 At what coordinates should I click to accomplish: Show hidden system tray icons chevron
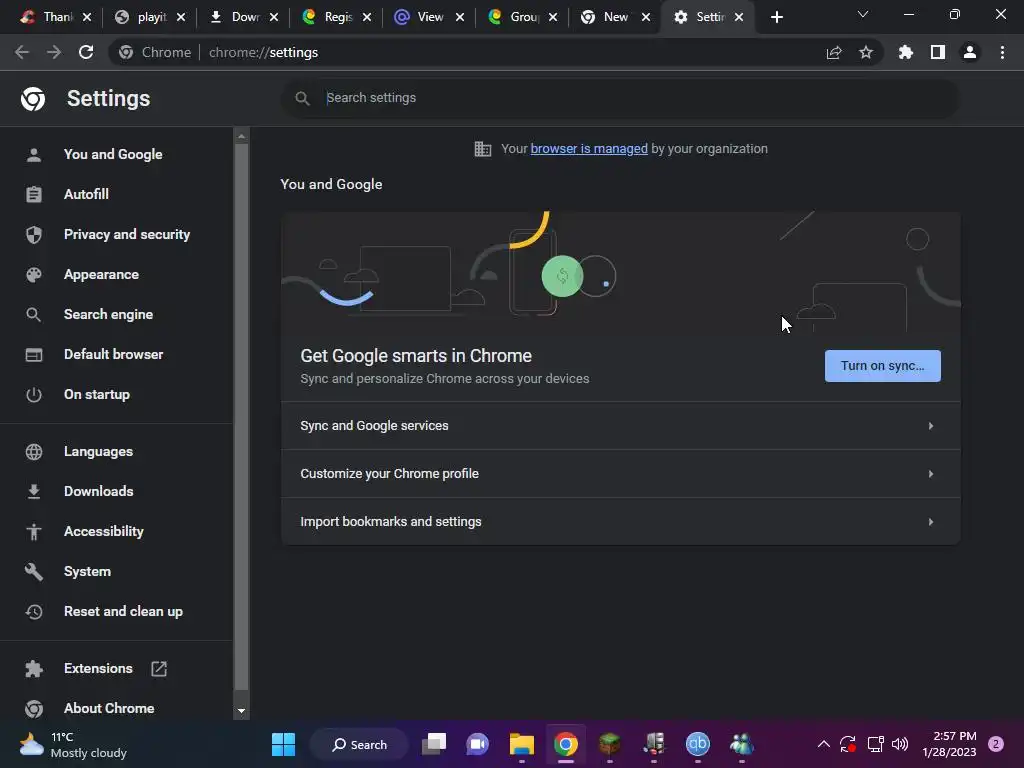tap(824, 744)
